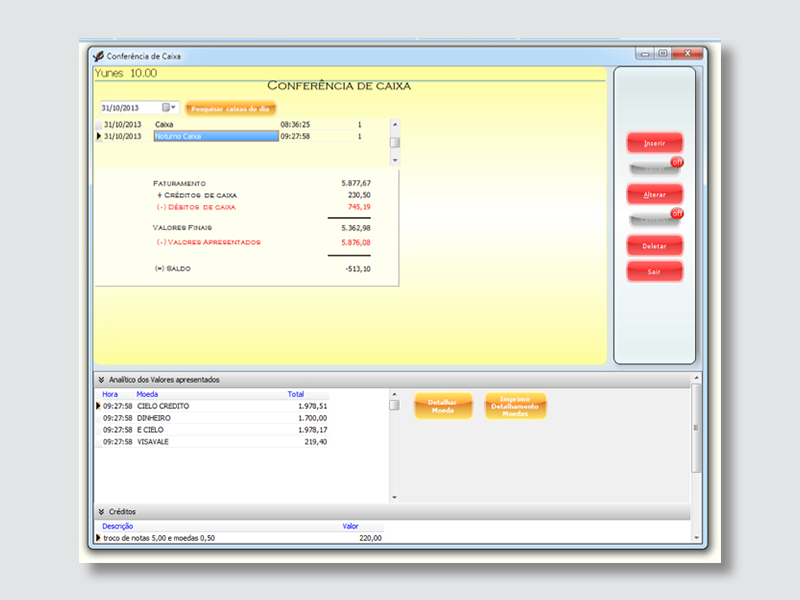Click the Saldo value -513,10

click(x=358, y=268)
